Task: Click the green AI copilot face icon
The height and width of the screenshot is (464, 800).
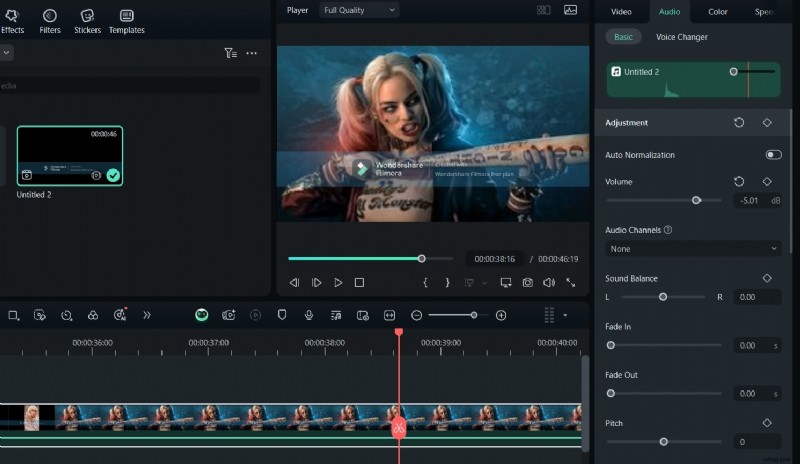Action: click(x=202, y=315)
